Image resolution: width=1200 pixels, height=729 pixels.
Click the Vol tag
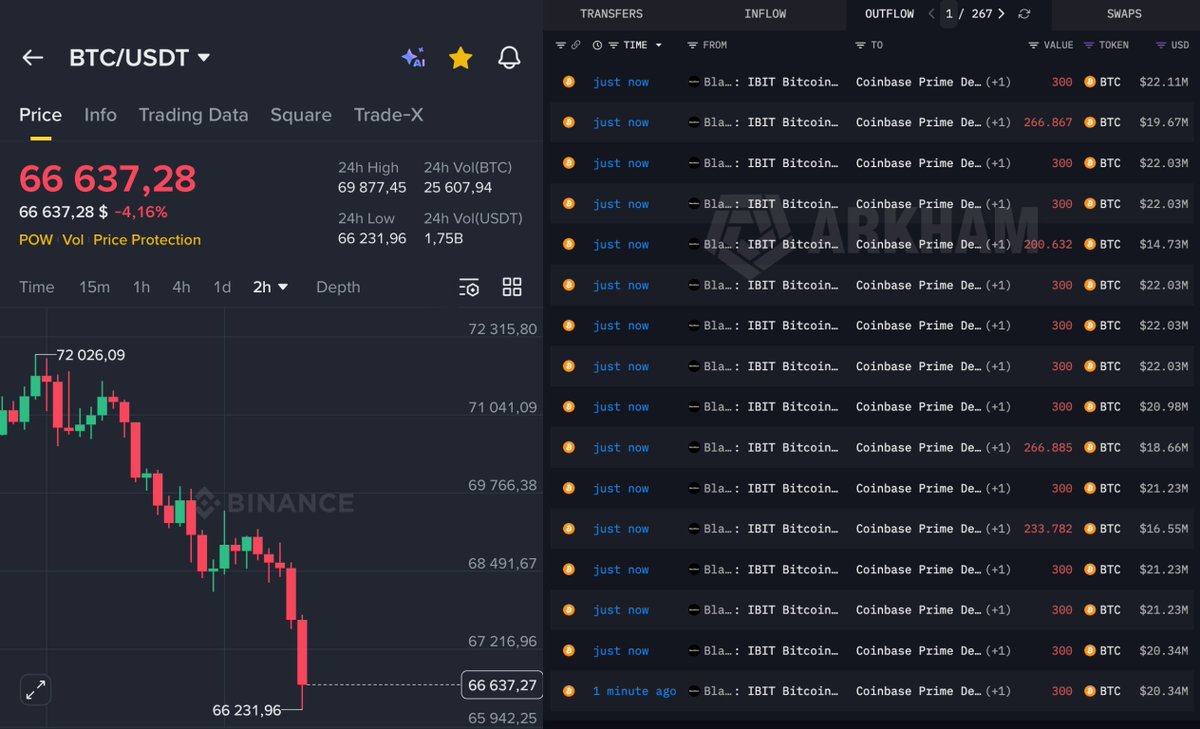tap(73, 240)
